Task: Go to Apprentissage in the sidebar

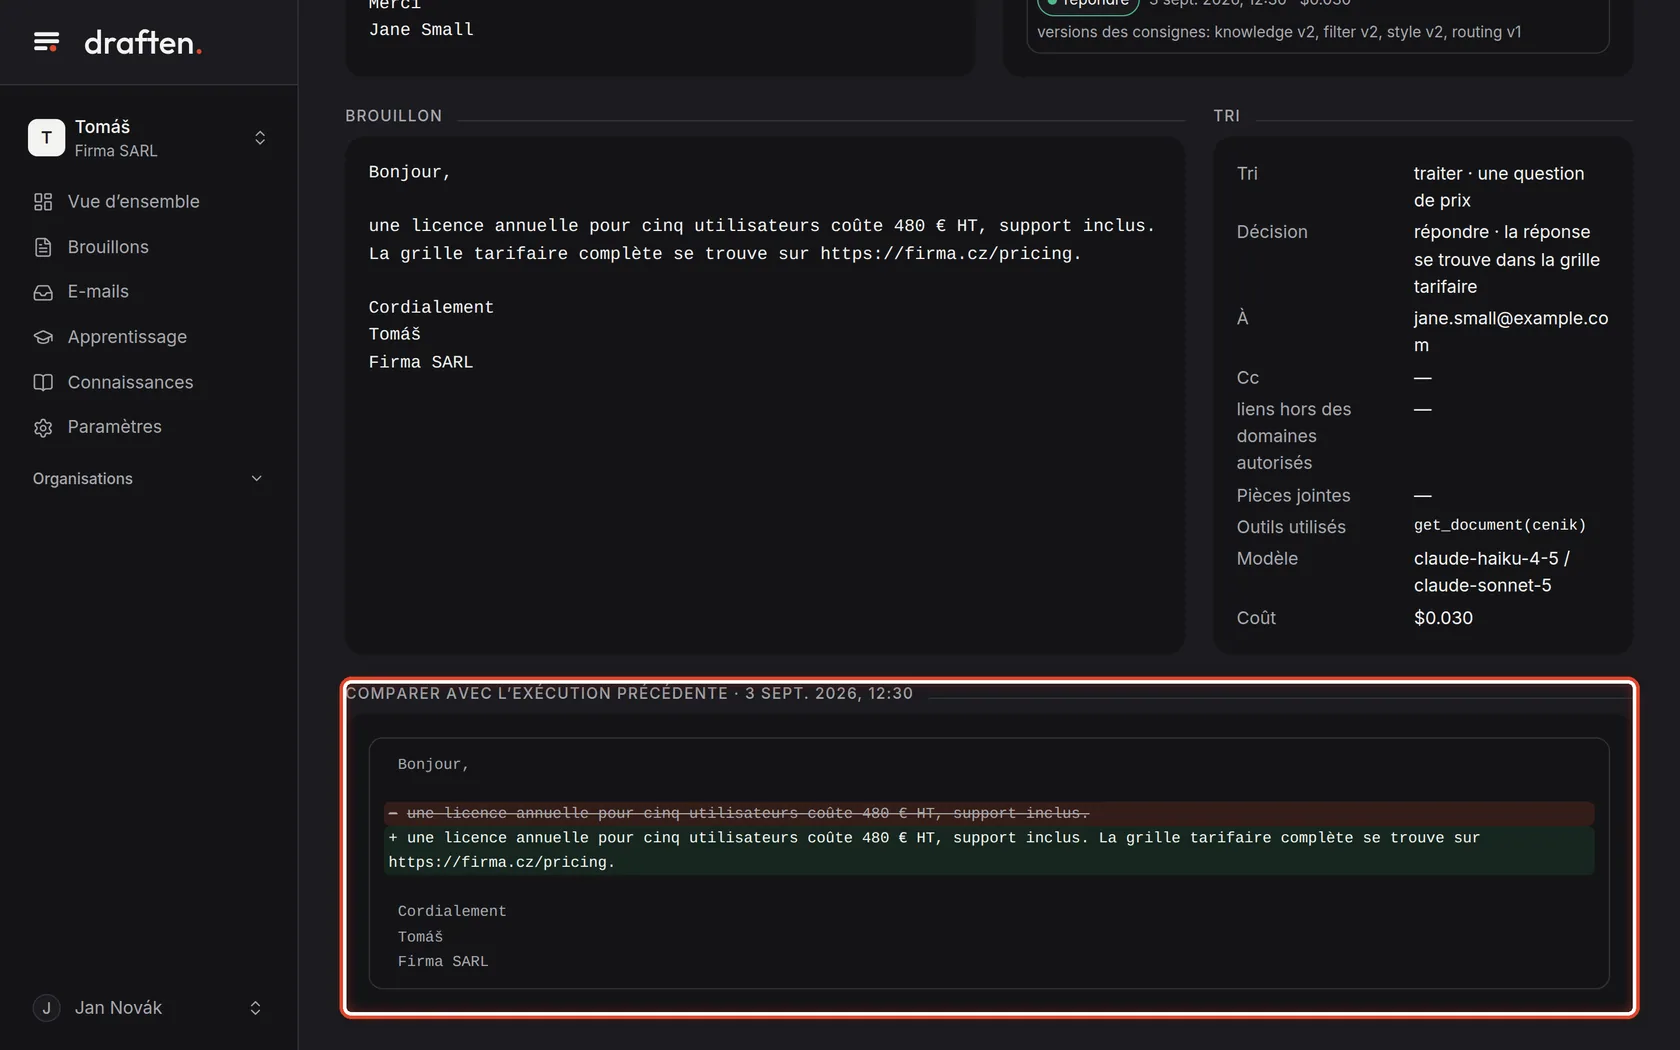Action: [127, 337]
